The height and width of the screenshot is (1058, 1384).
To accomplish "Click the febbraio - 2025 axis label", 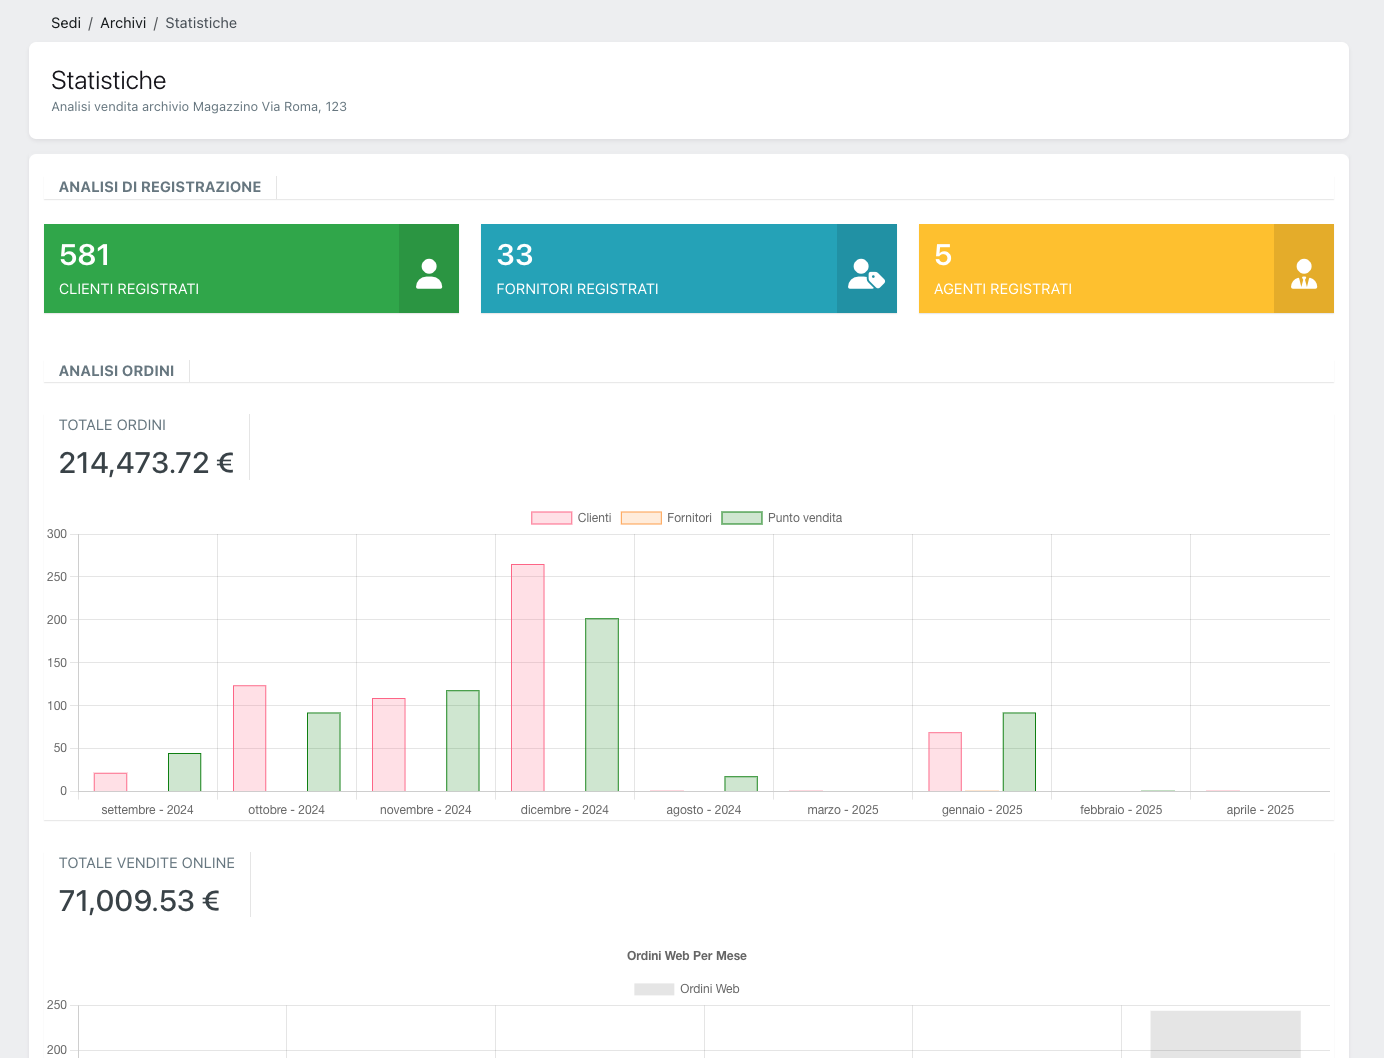I will [1121, 810].
